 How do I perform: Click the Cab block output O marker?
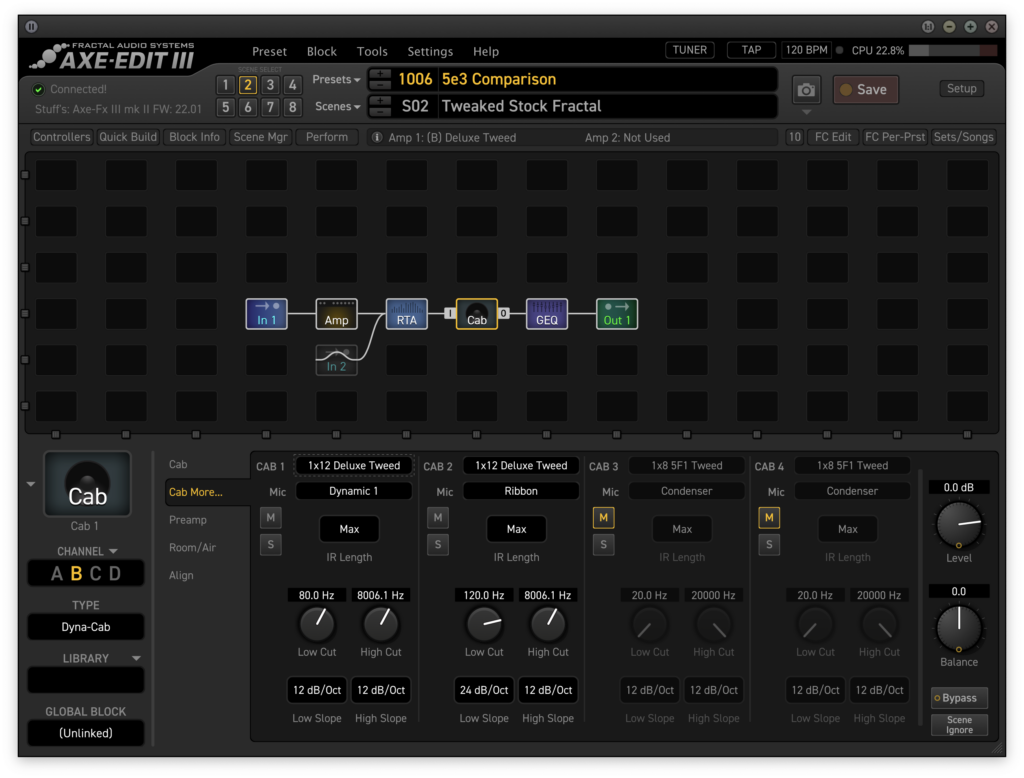tap(504, 313)
